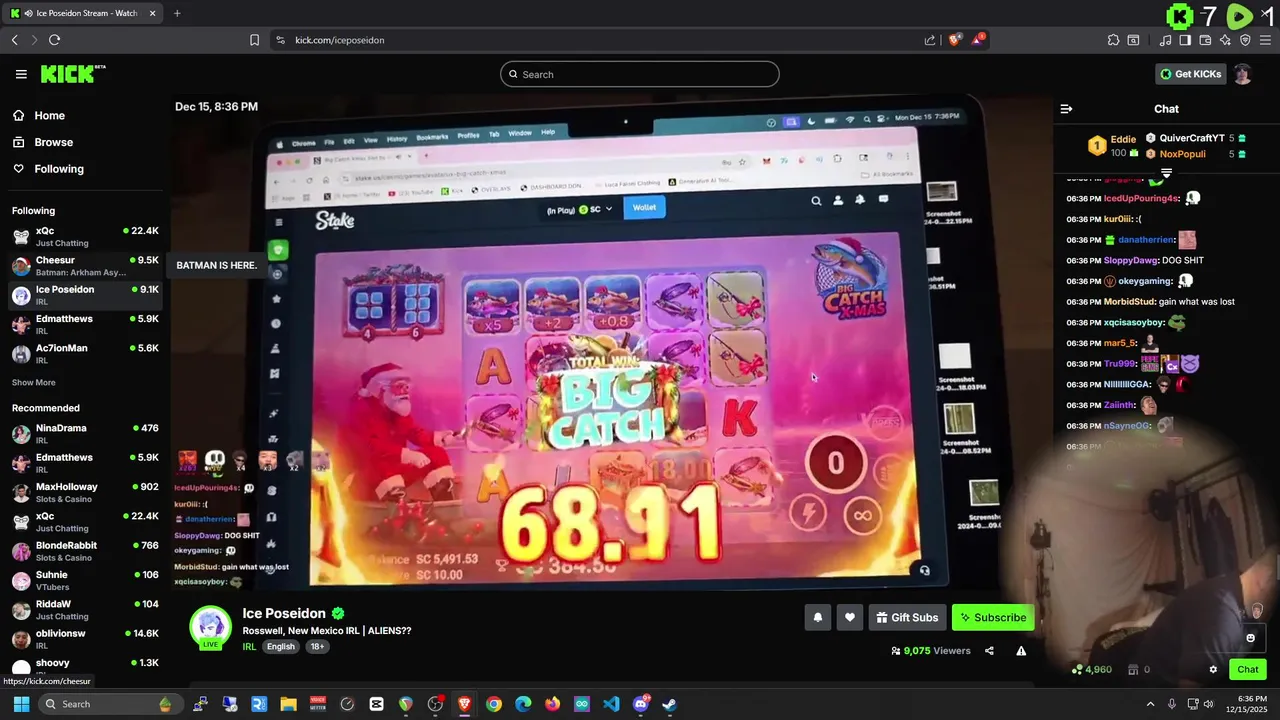The width and height of the screenshot is (1280, 720).
Task: Click the stream search field
Action: click(x=639, y=74)
